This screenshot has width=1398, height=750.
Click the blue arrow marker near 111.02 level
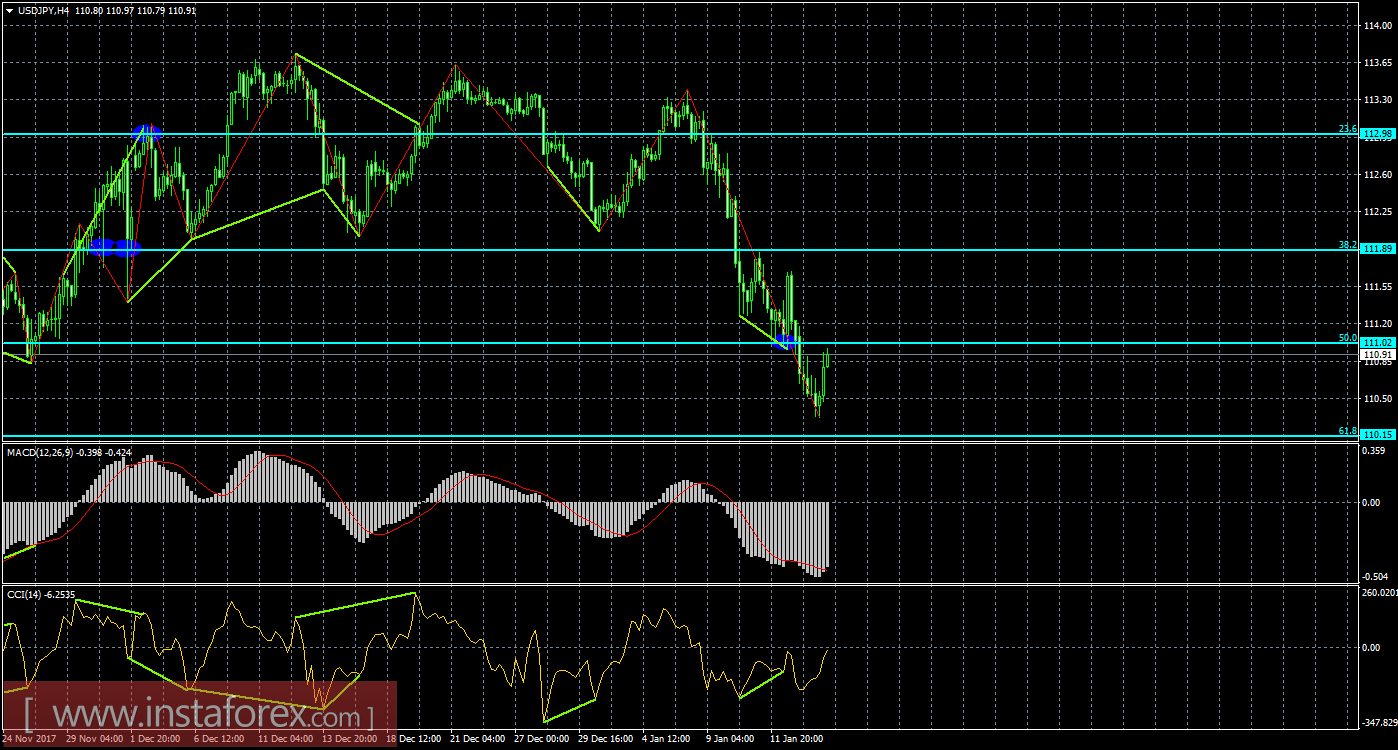[785, 343]
